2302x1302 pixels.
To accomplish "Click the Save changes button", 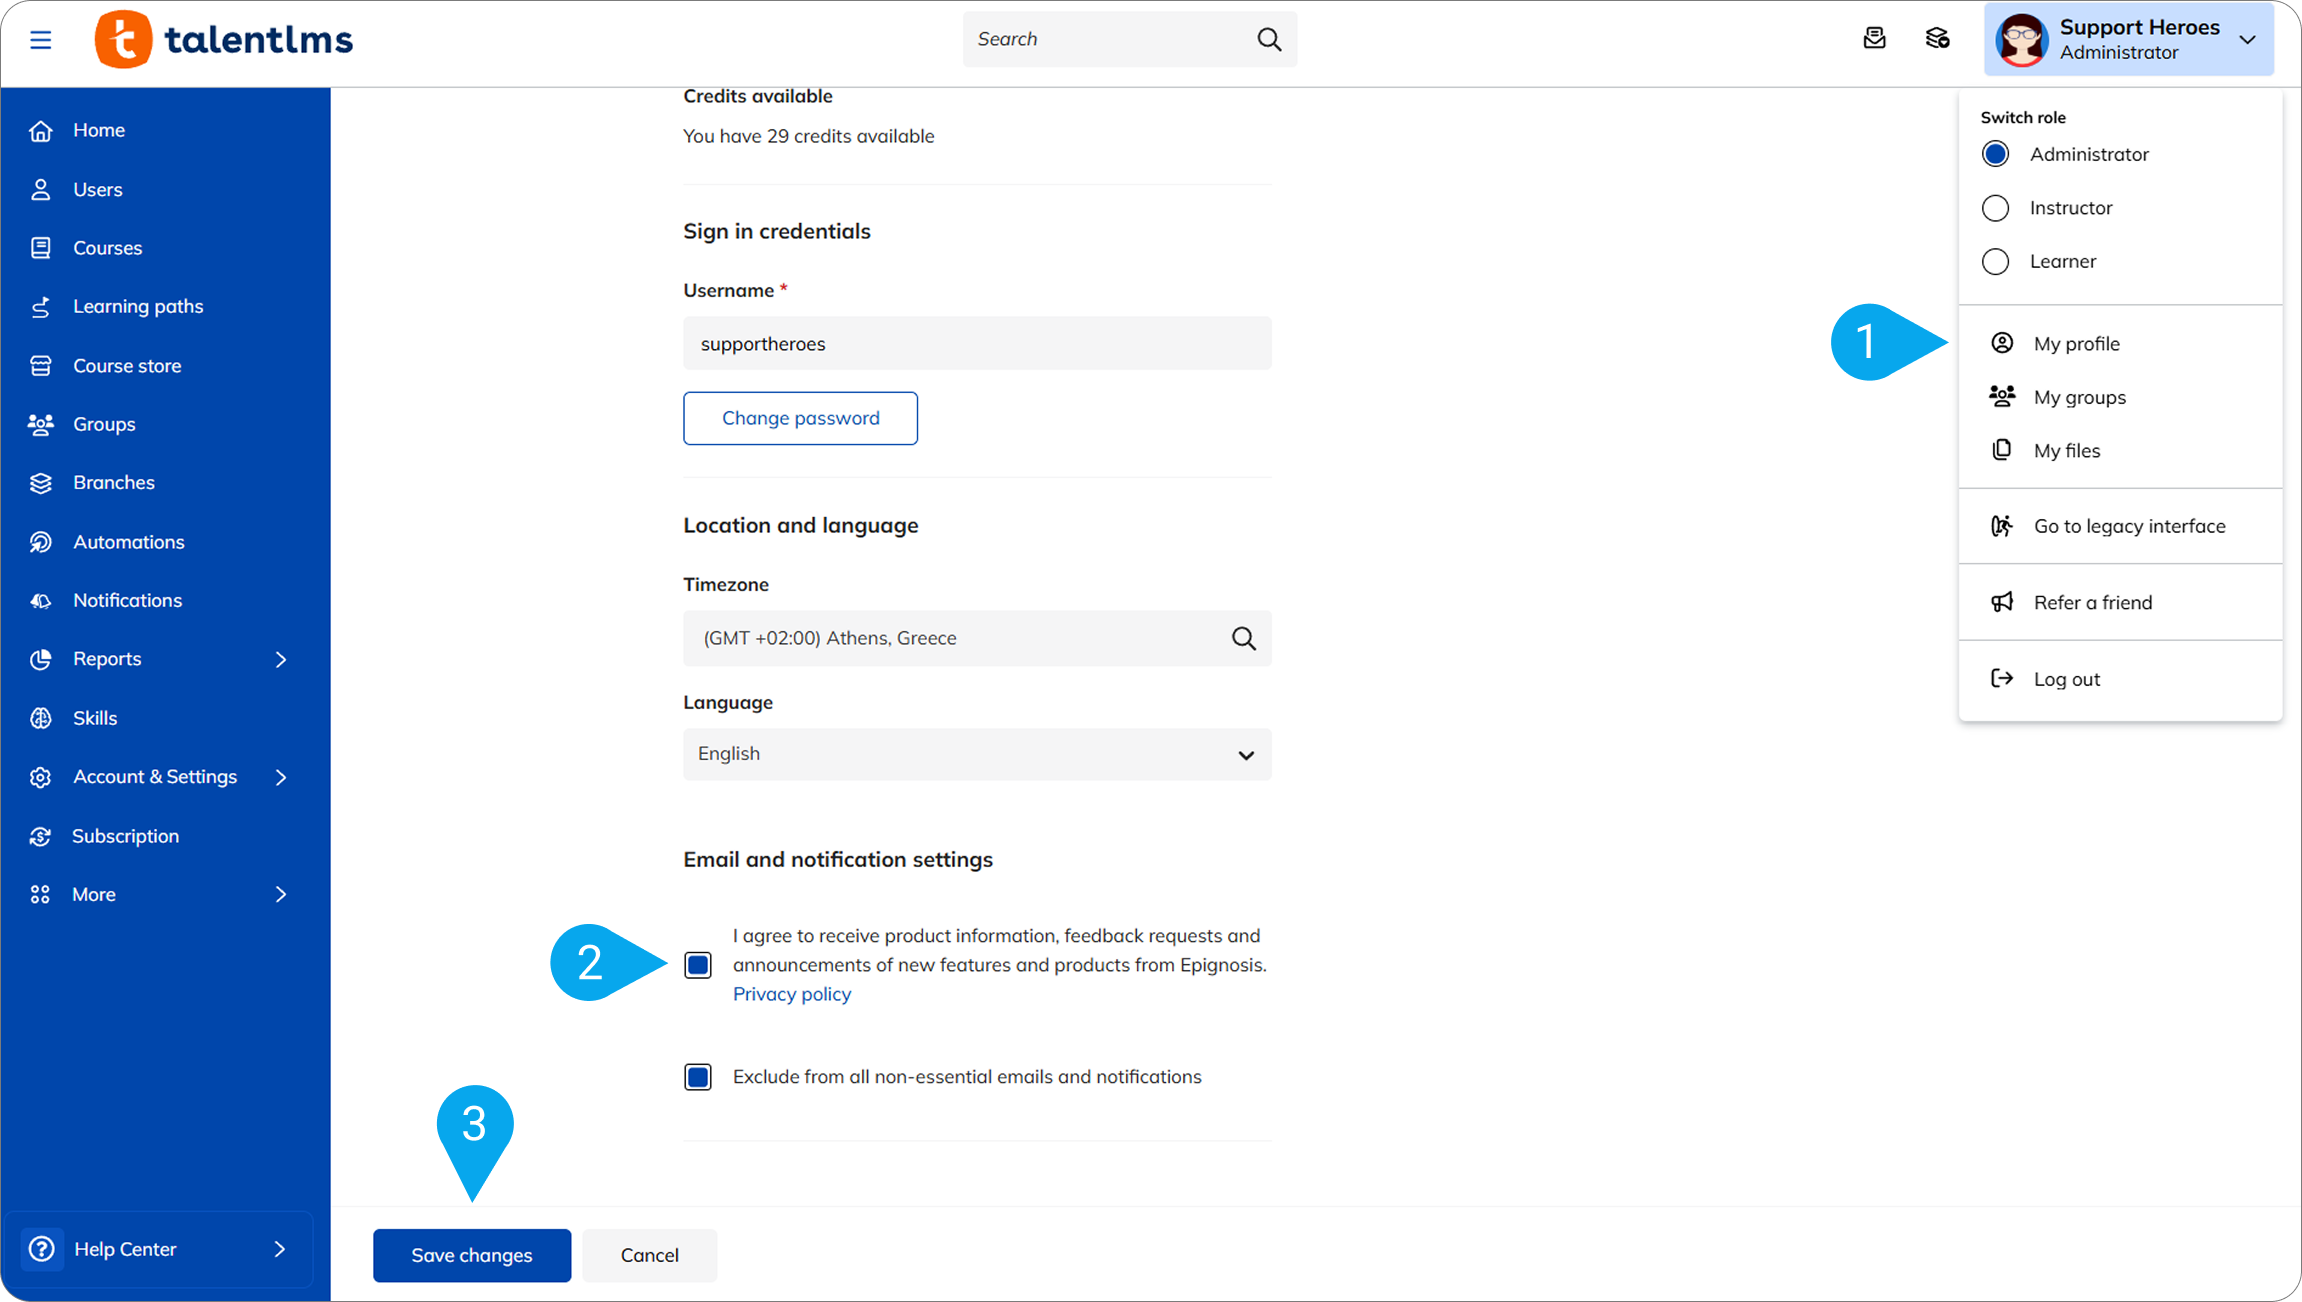I will pyautogui.click(x=471, y=1255).
